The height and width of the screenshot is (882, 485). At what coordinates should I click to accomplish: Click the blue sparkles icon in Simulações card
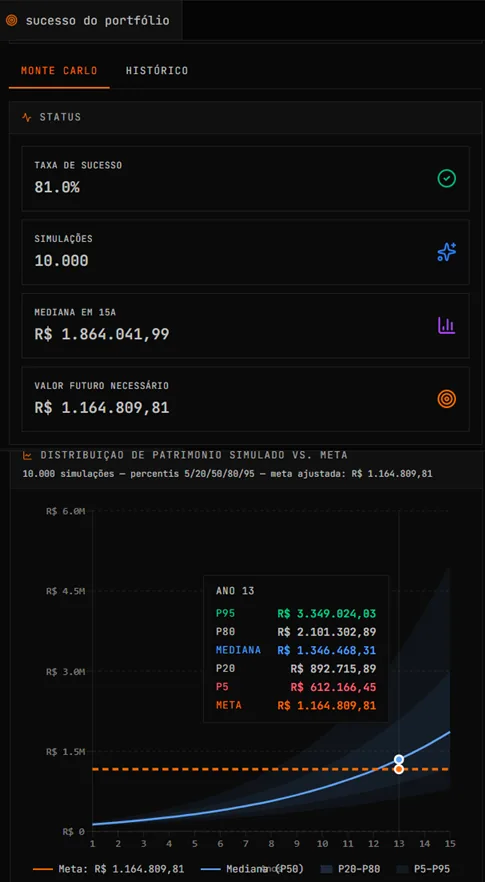[447, 252]
